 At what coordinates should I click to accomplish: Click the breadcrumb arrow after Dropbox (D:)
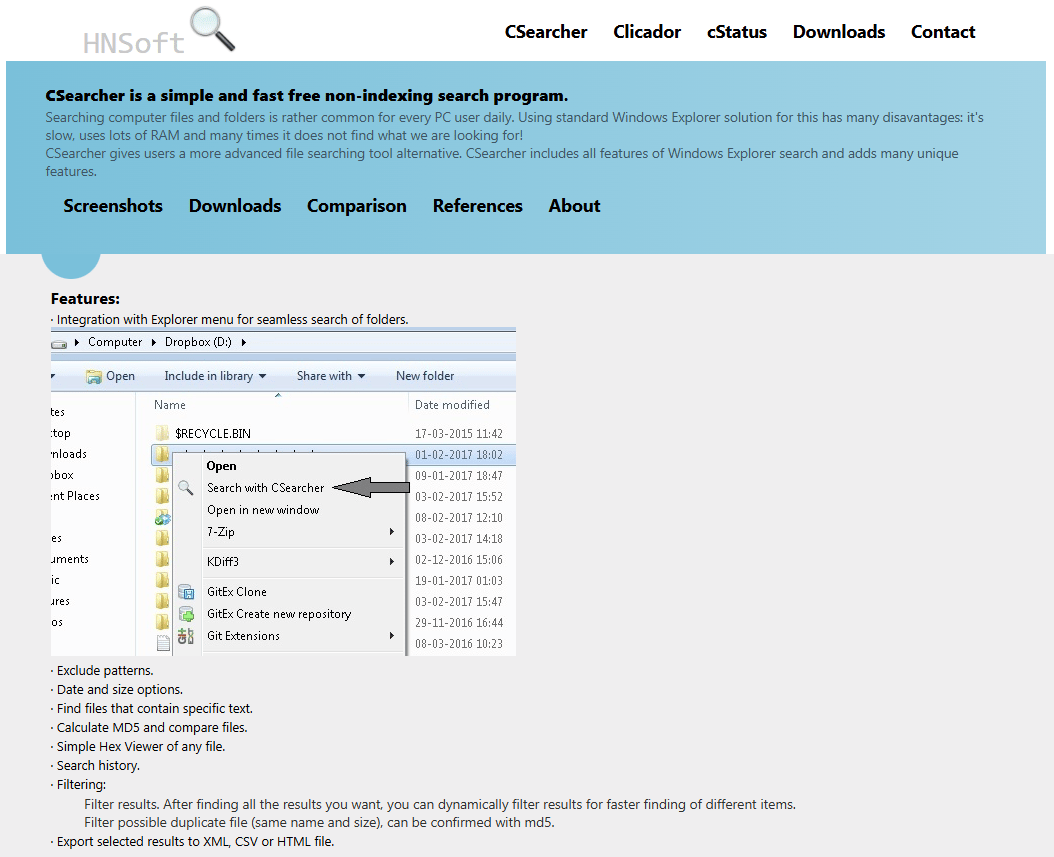[x=244, y=342]
